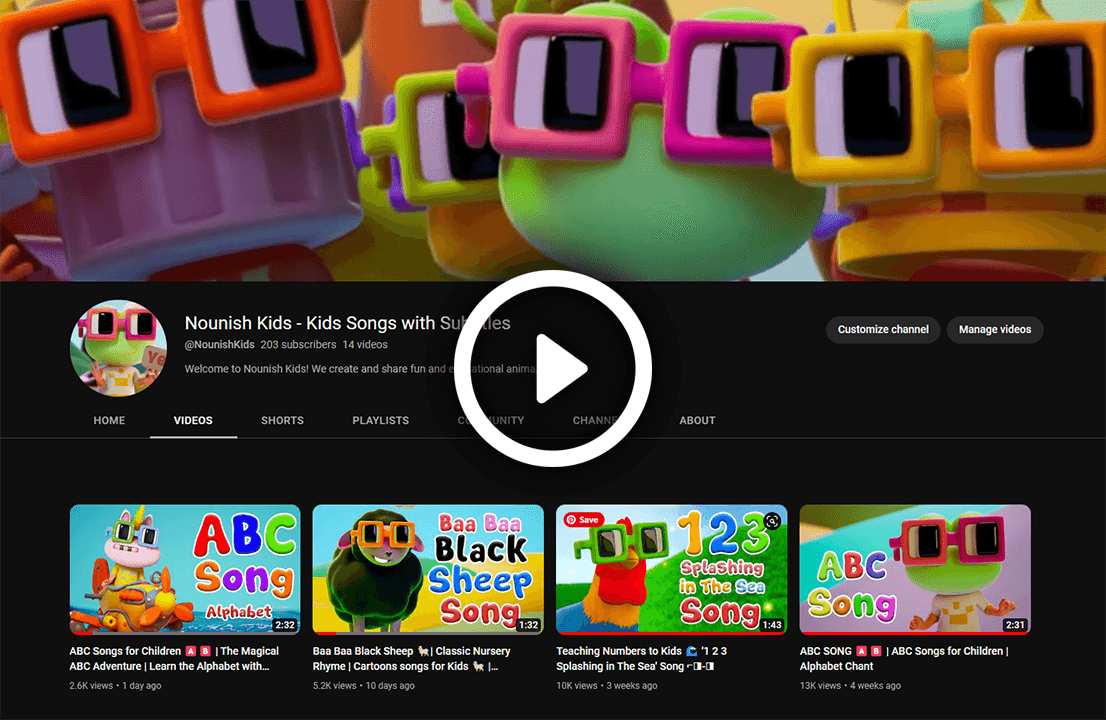The height and width of the screenshot is (720, 1106).
Task: Click the Pinterest Save badge on the 123 thumbnail
Action: pos(582,520)
